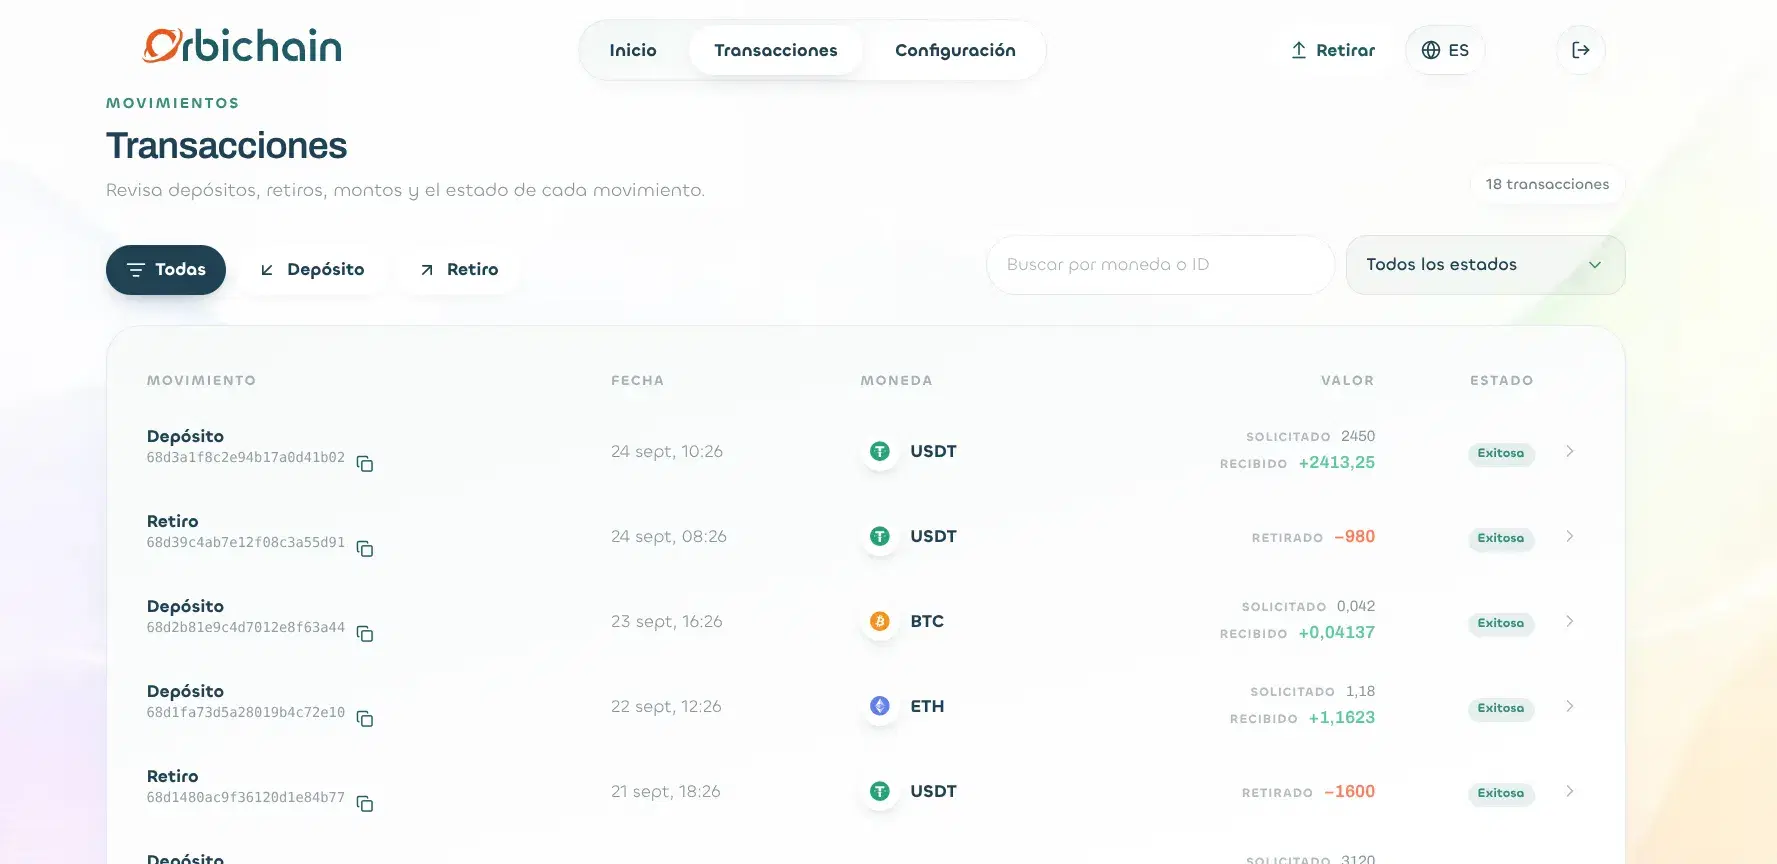Select the Transacciones tab

[776, 50]
